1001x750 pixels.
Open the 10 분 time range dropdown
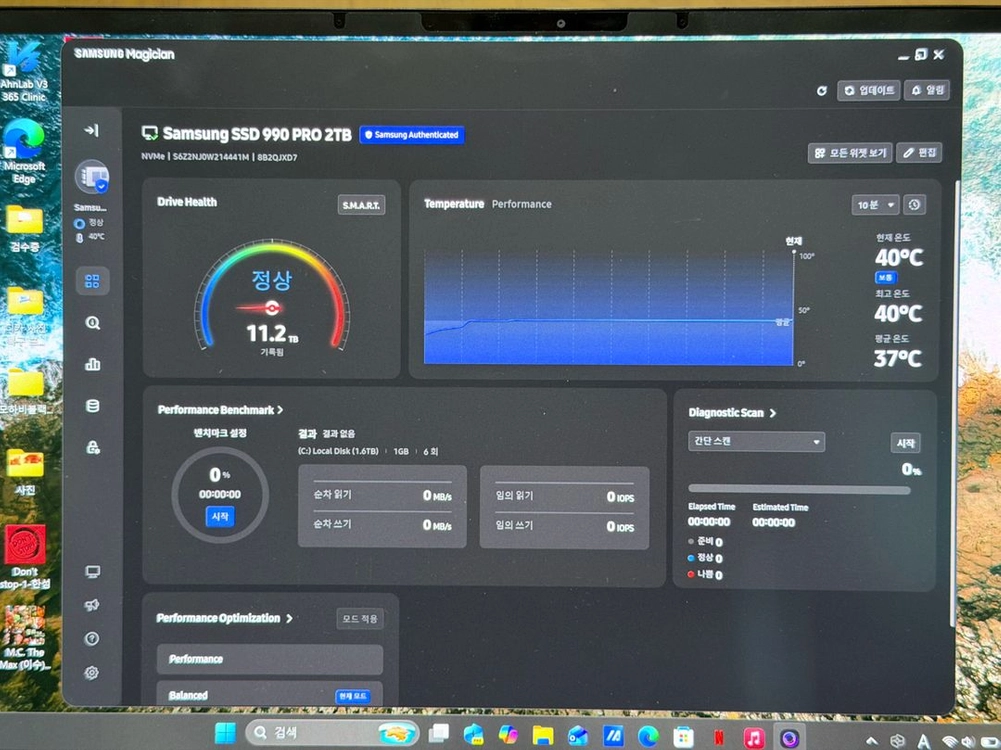pyautogui.click(x=875, y=205)
